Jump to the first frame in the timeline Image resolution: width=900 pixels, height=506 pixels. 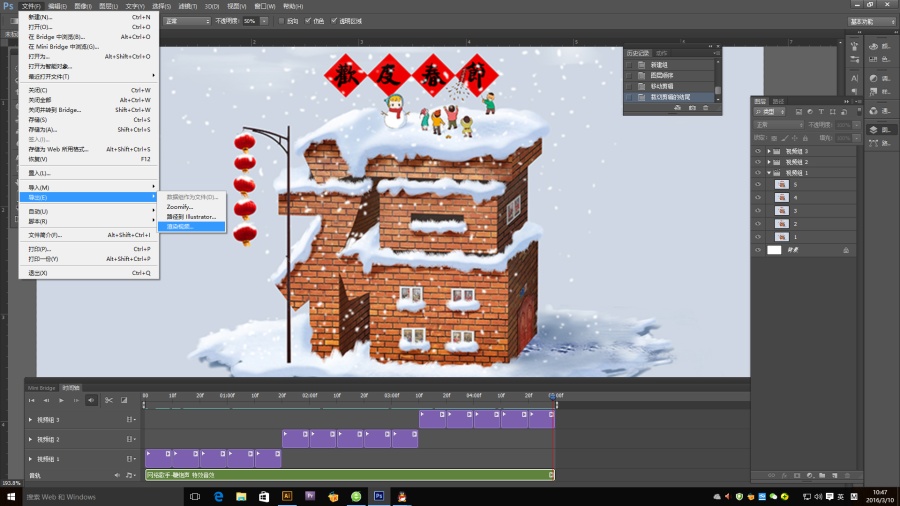pos(32,400)
